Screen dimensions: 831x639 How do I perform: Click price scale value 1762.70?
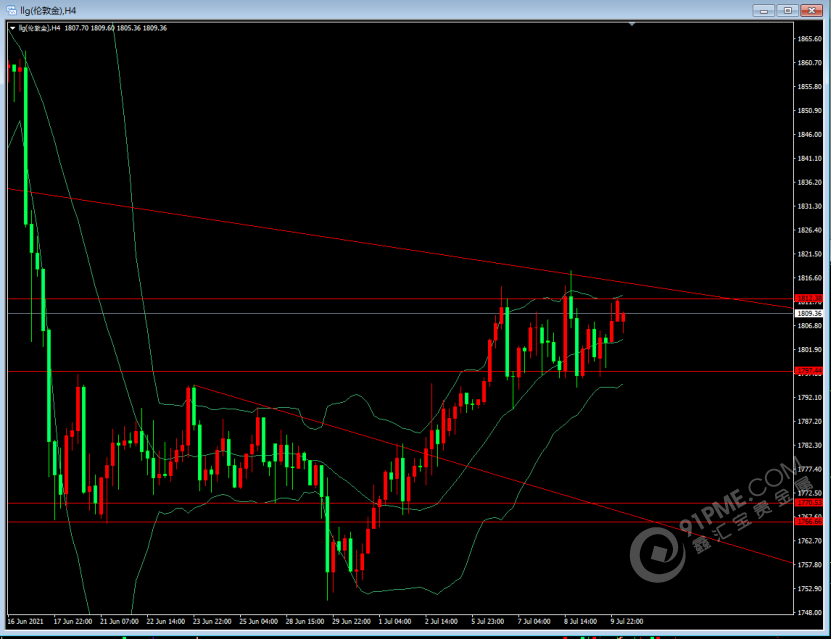(x=809, y=541)
